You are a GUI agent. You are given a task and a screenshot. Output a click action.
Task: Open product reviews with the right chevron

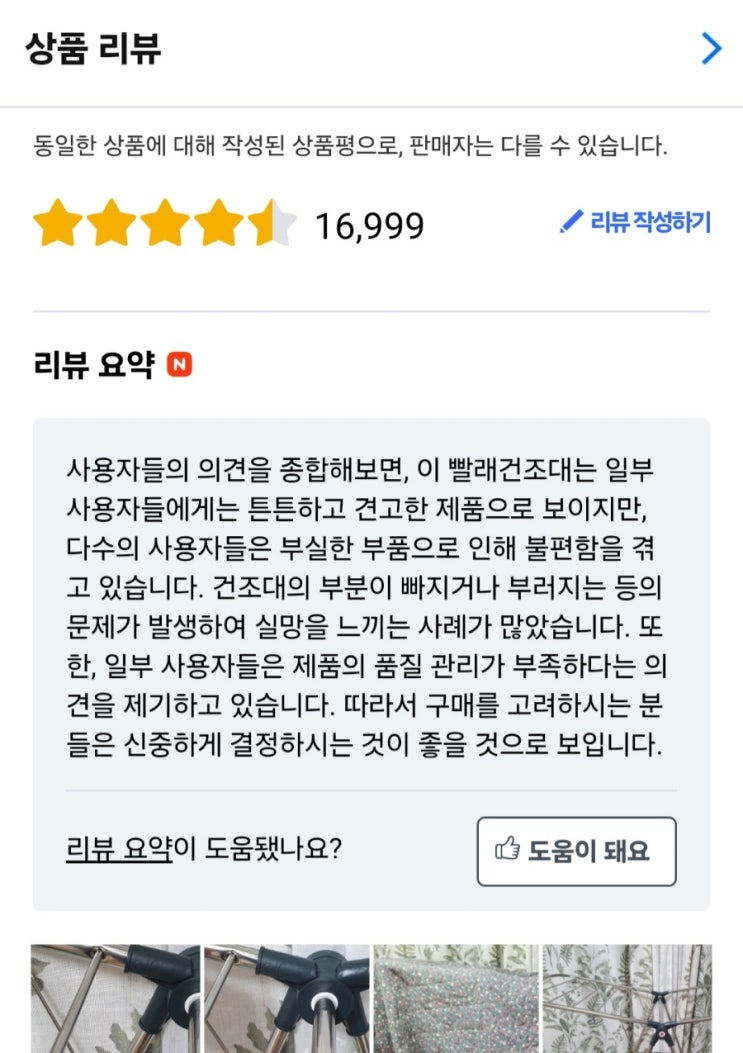711,48
